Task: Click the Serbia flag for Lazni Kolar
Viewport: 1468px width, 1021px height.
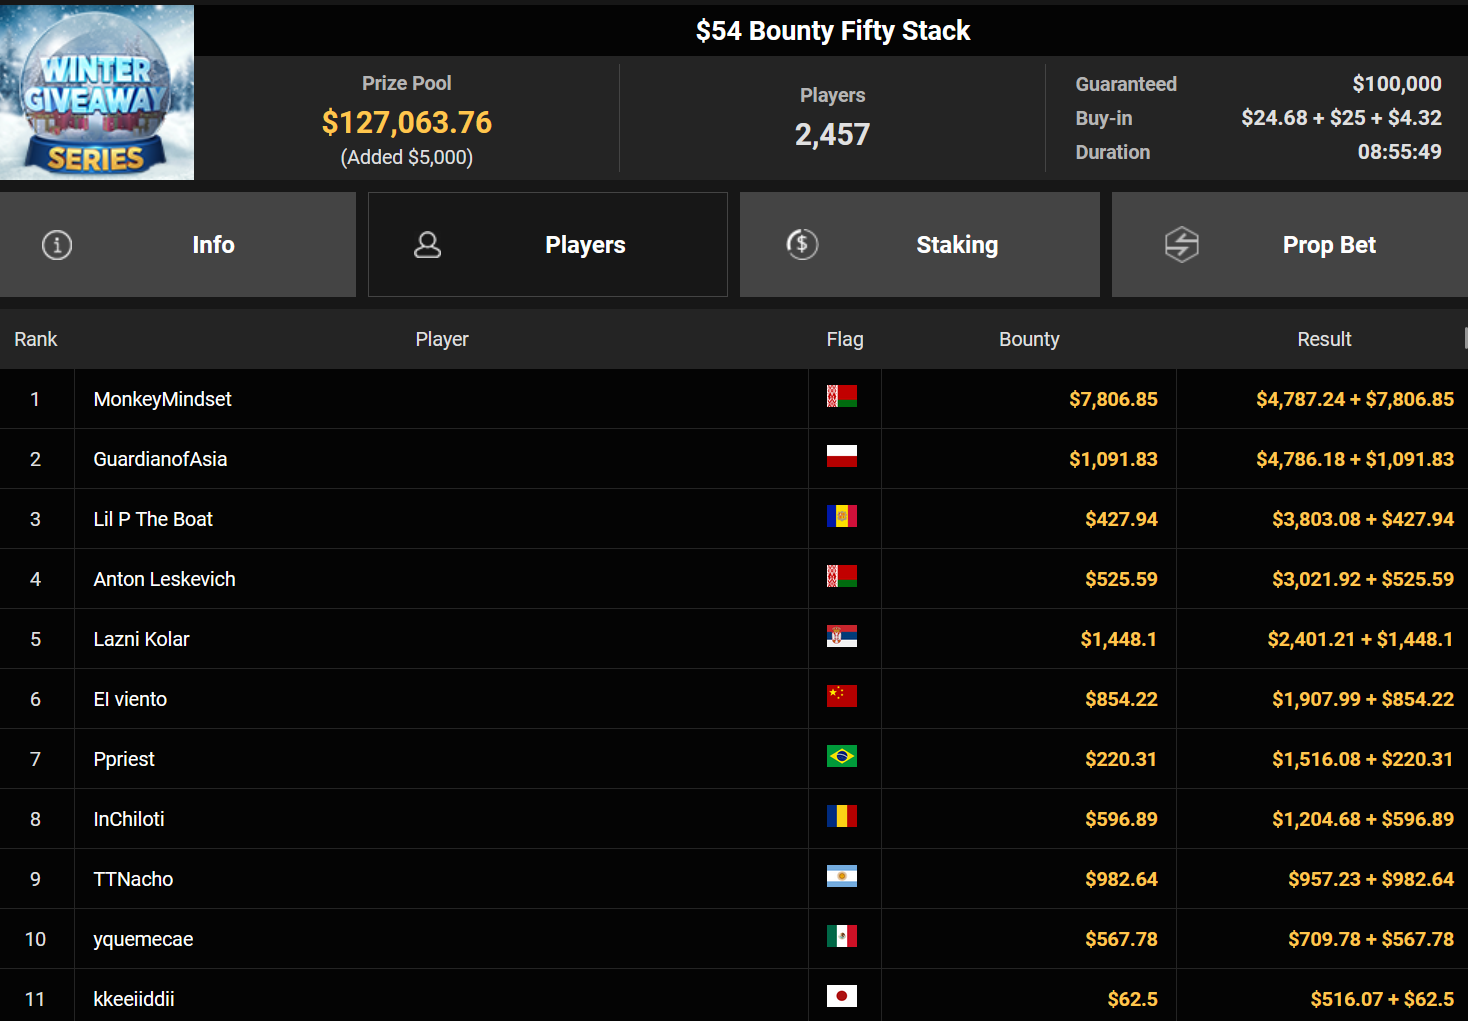Action: [841, 637]
